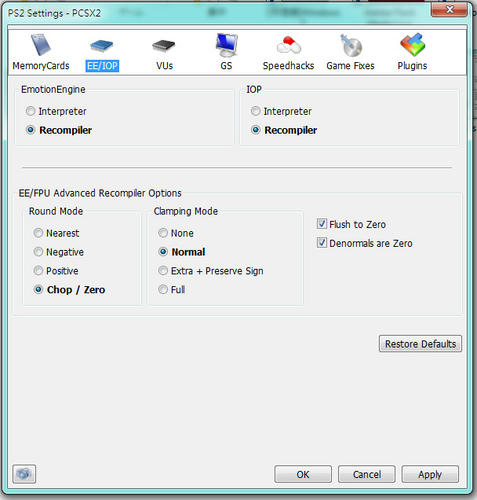Set Clamping Mode to Normal

coord(182,252)
